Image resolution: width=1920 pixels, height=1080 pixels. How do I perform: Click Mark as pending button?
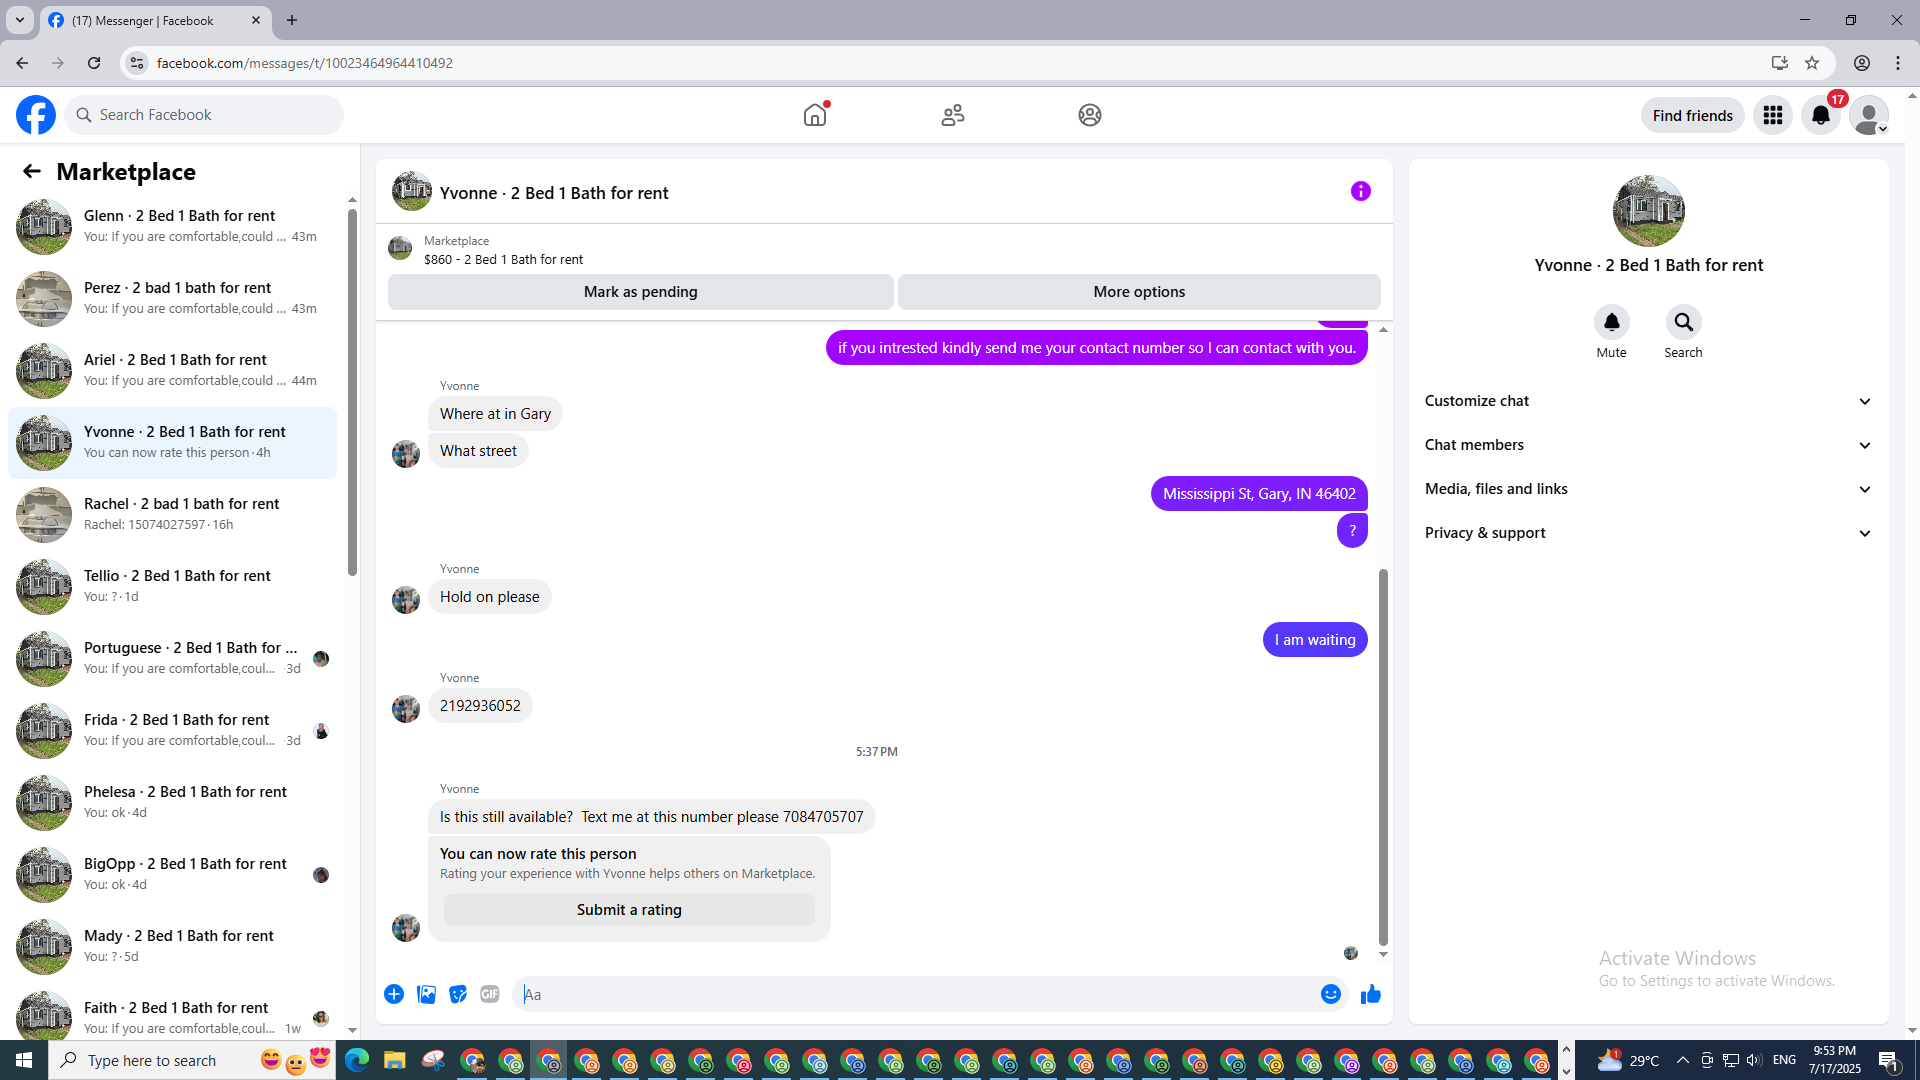641,292
